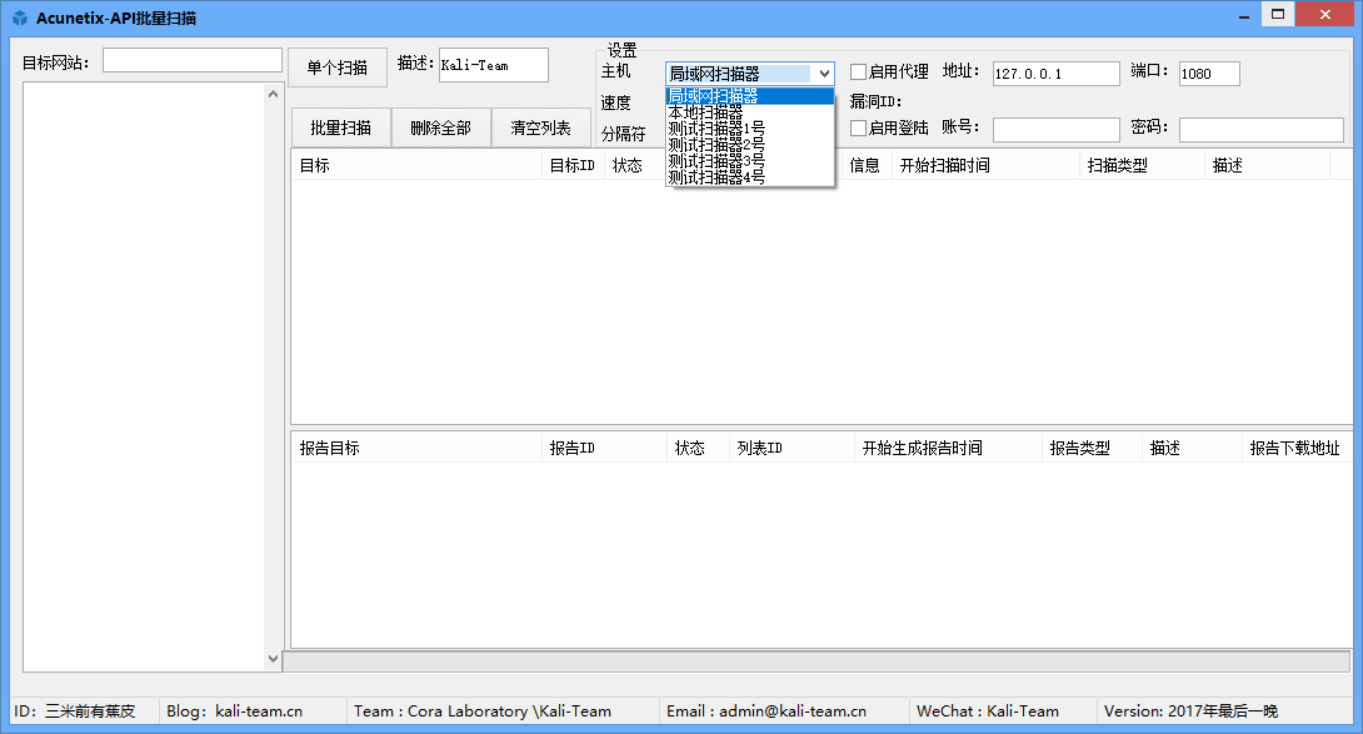1363x734 pixels.
Task: Choose 测试扫描器1号 from the list
Action: (x=750, y=129)
